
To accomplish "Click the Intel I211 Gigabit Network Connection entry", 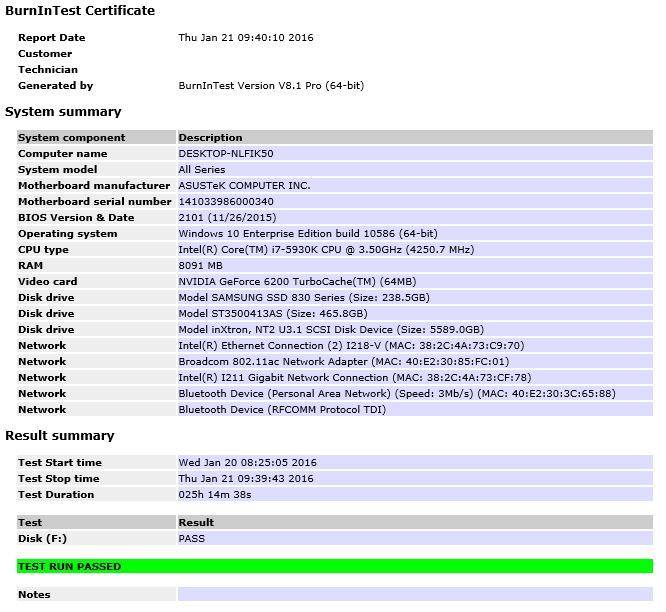I will (x=355, y=378).
